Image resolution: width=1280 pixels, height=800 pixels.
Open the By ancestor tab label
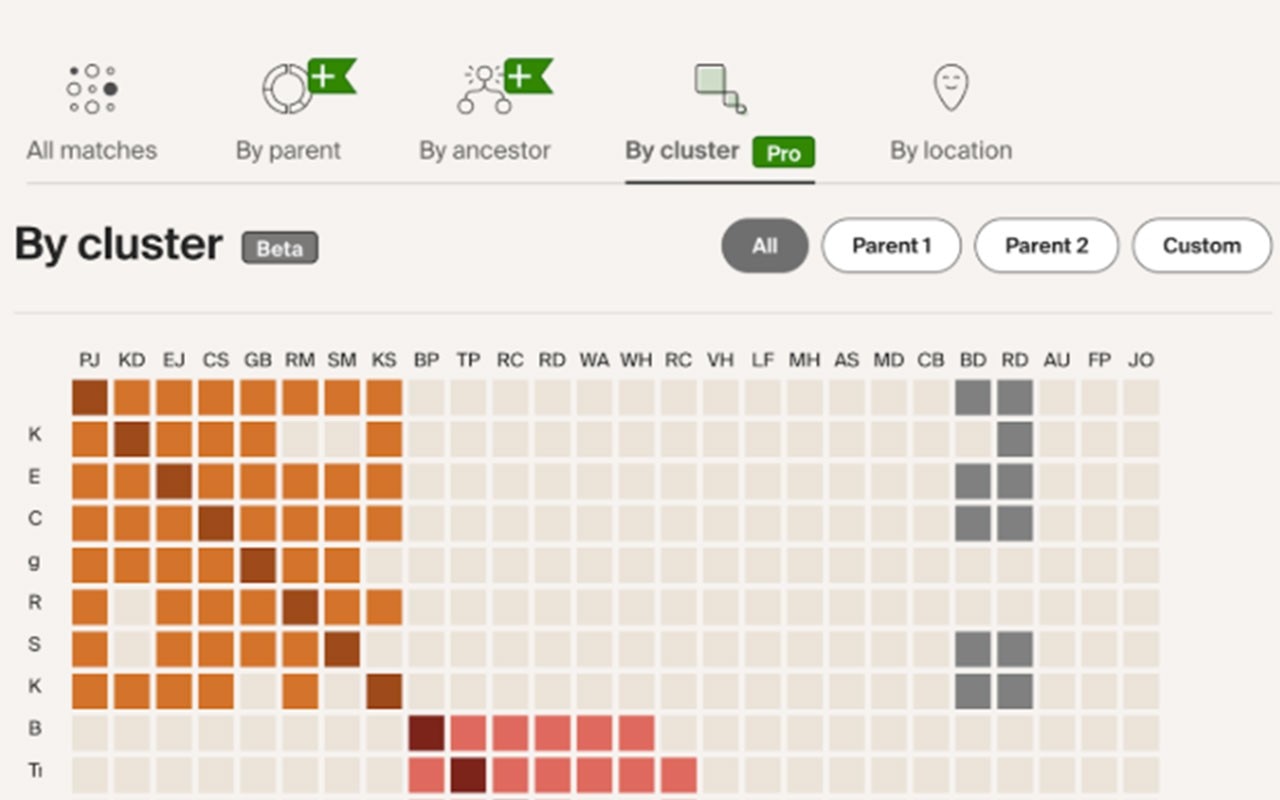[485, 151]
